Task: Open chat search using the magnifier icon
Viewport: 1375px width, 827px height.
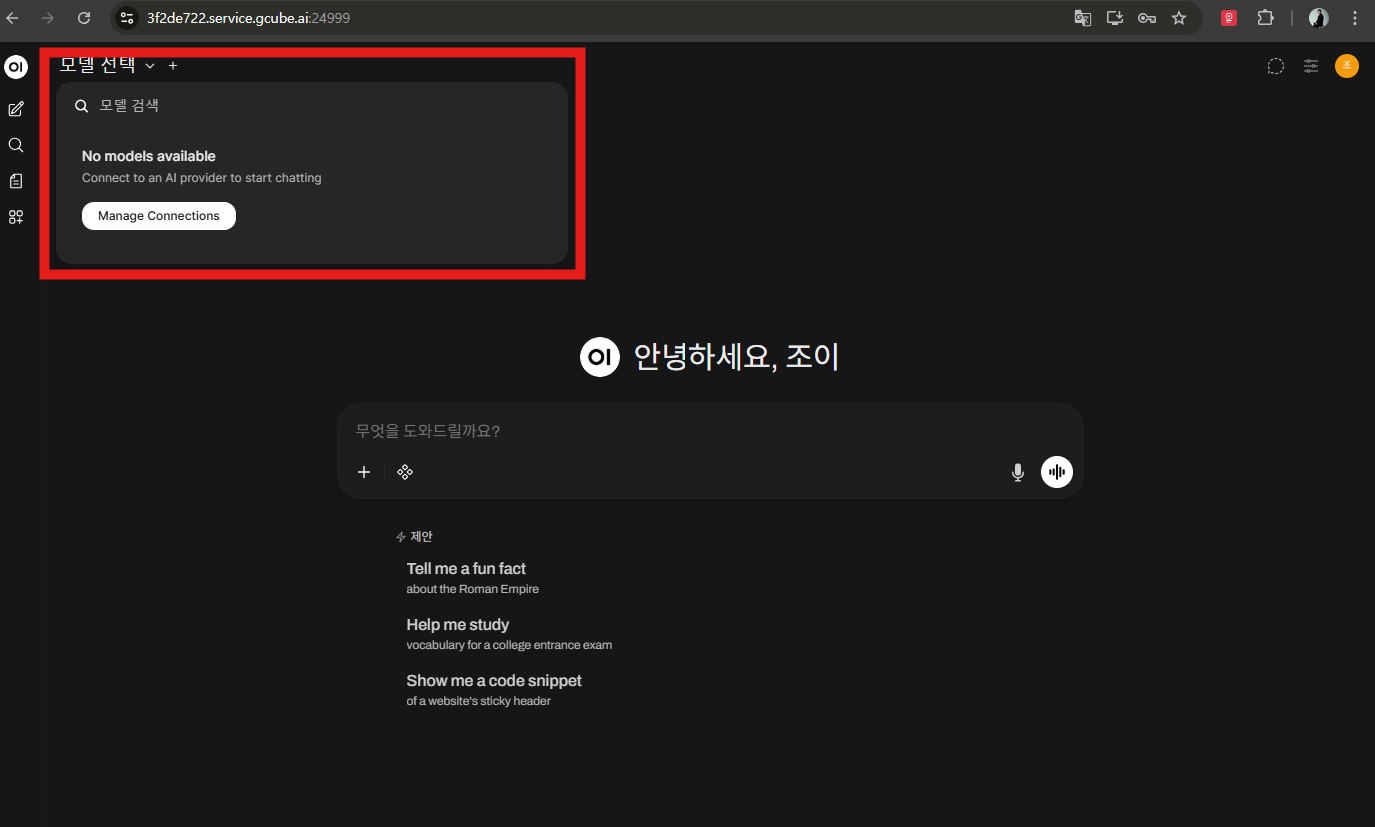Action: pos(15,144)
